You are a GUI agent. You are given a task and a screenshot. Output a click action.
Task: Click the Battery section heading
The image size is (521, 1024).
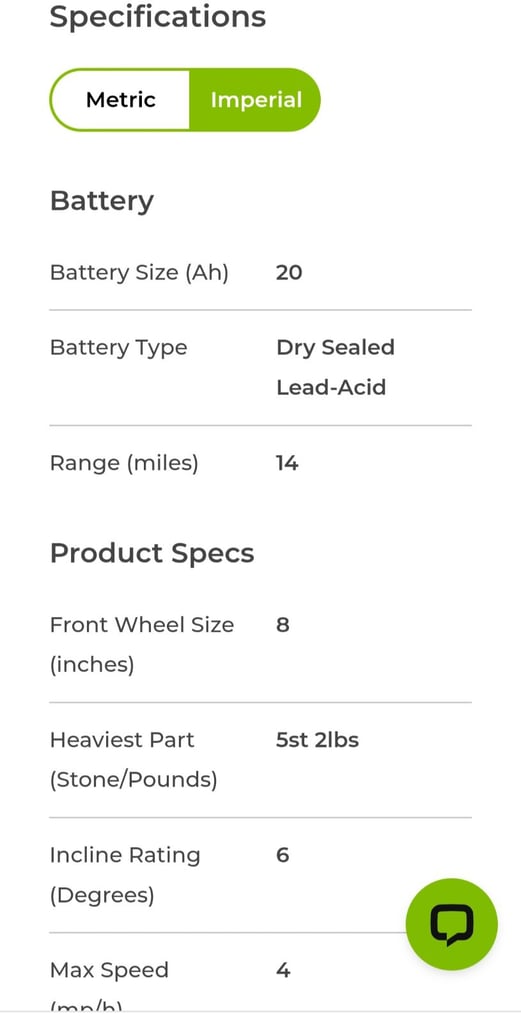102,201
